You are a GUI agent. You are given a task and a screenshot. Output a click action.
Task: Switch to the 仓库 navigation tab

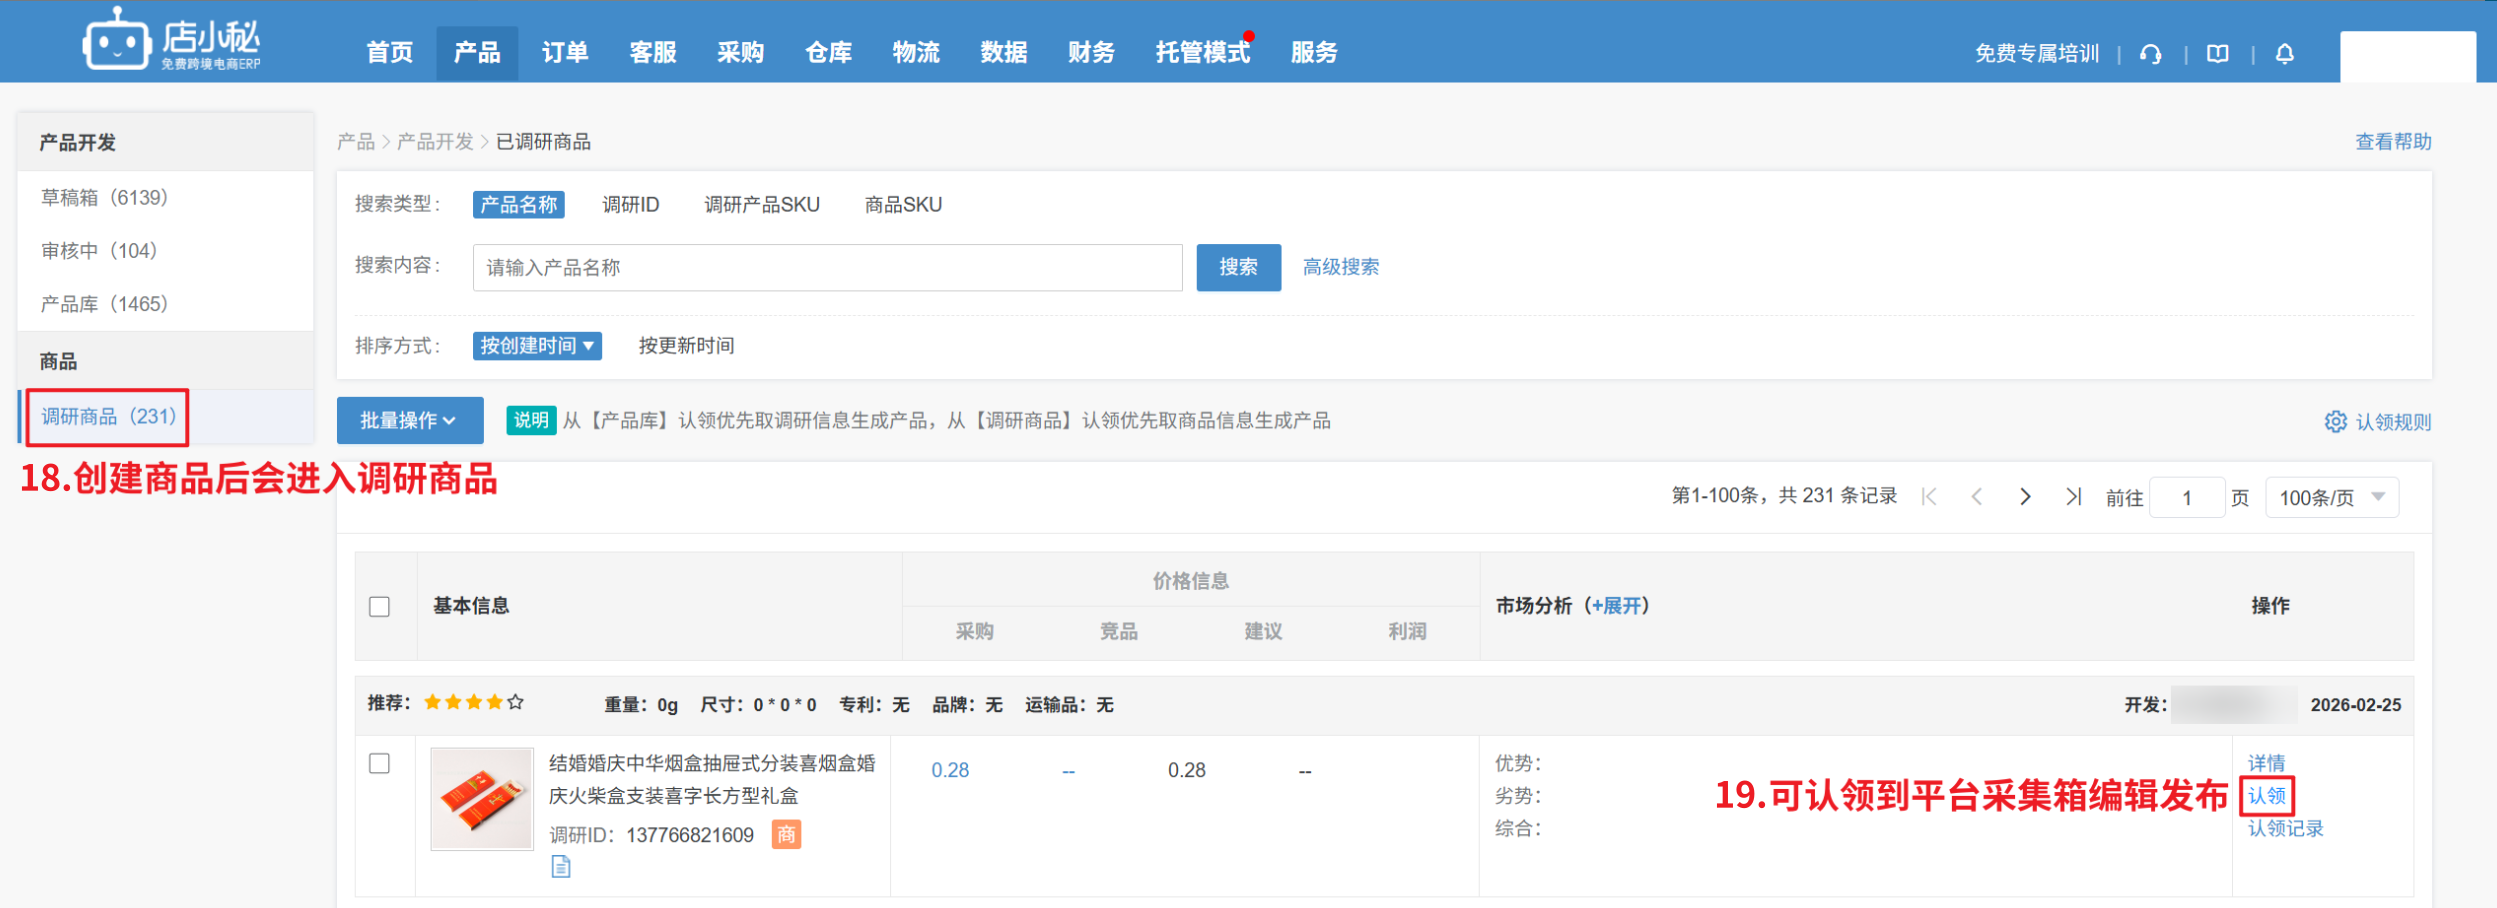click(x=828, y=53)
